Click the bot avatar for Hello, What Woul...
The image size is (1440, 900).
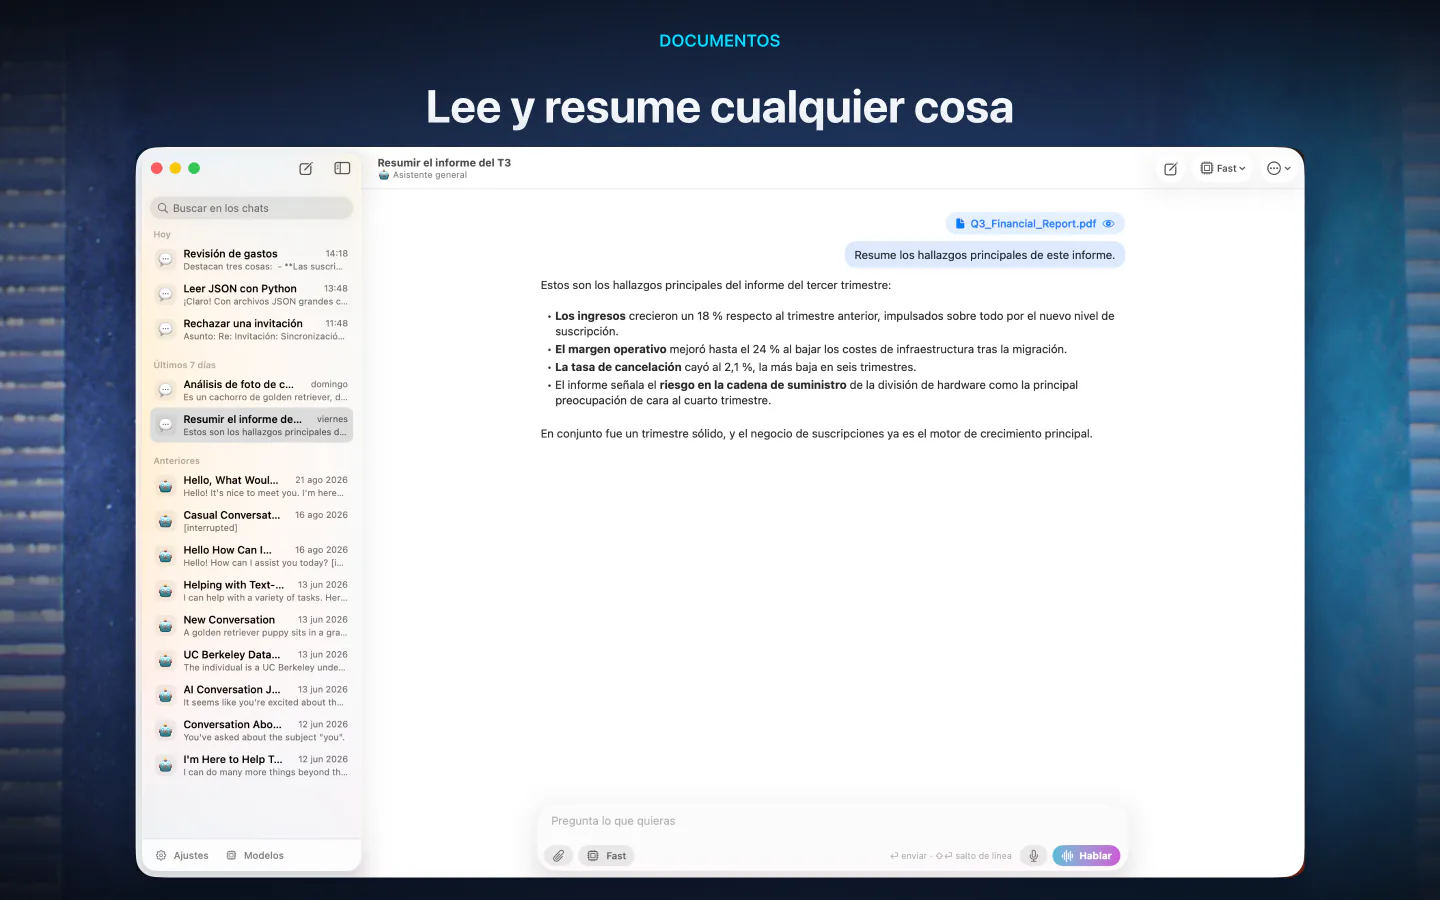166,486
